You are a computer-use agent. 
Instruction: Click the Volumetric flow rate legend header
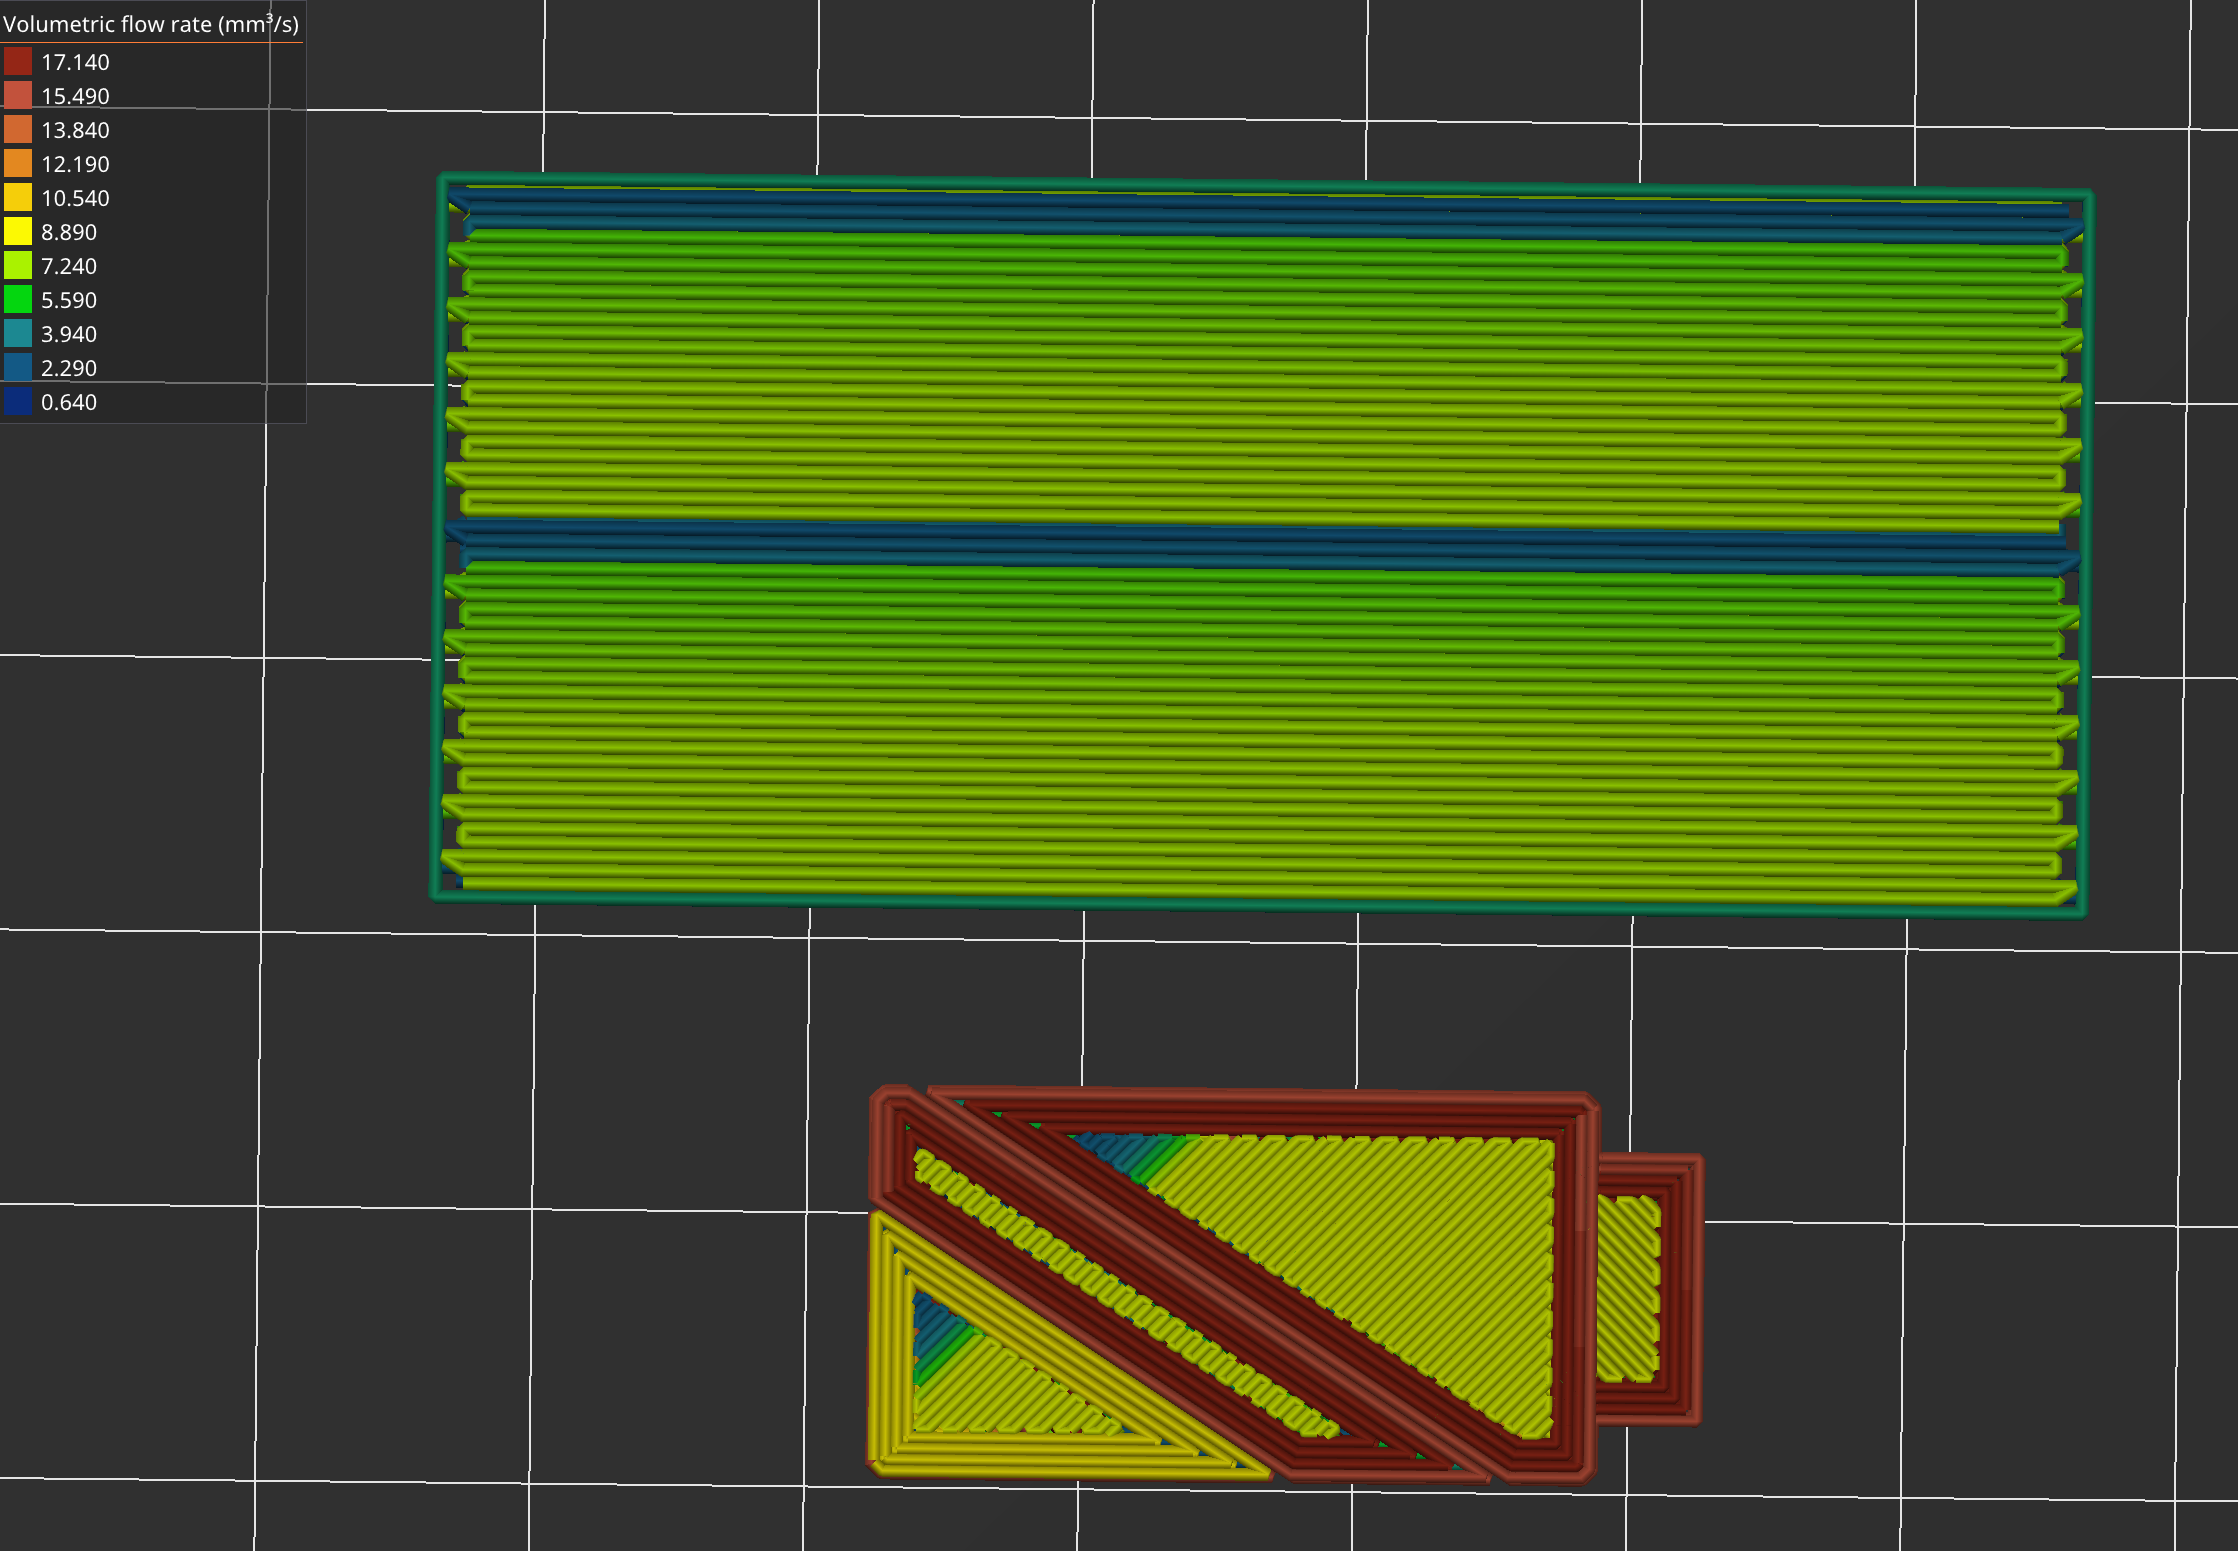150,24
